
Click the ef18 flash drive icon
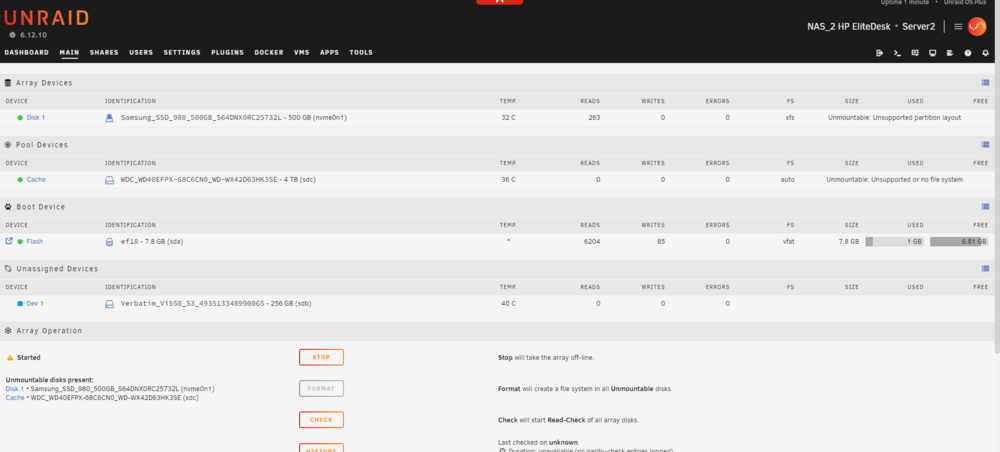pyautogui.click(x=109, y=242)
